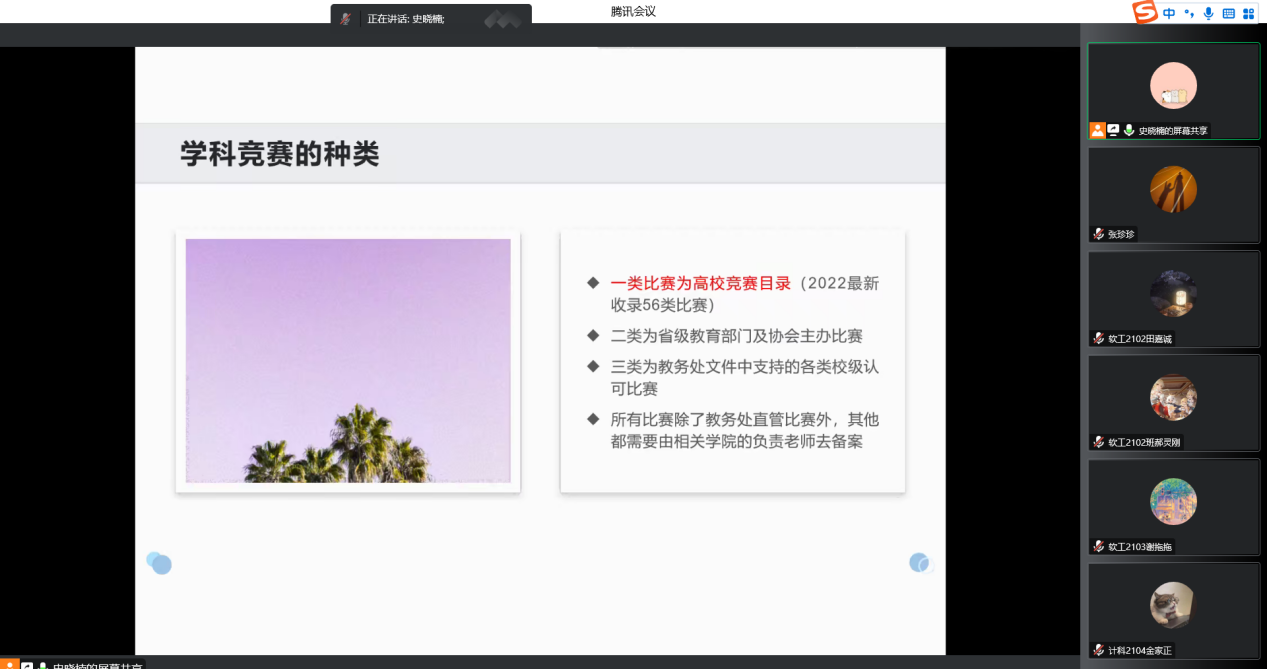Click 软工2103谢拖拖's colorful avatar
The width and height of the screenshot is (1267, 669).
coord(1173,501)
